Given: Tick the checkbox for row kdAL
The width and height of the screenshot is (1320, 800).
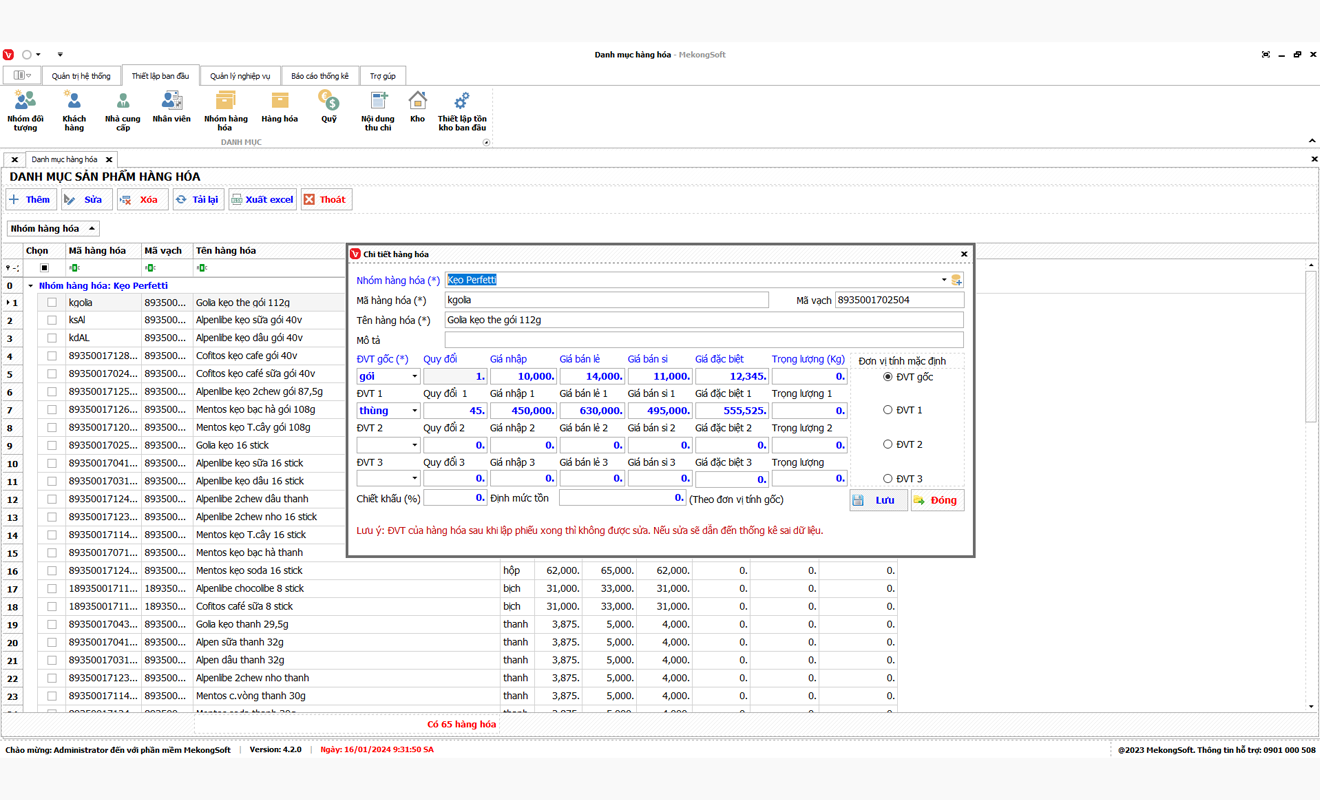Looking at the screenshot, I should click(x=52, y=338).
